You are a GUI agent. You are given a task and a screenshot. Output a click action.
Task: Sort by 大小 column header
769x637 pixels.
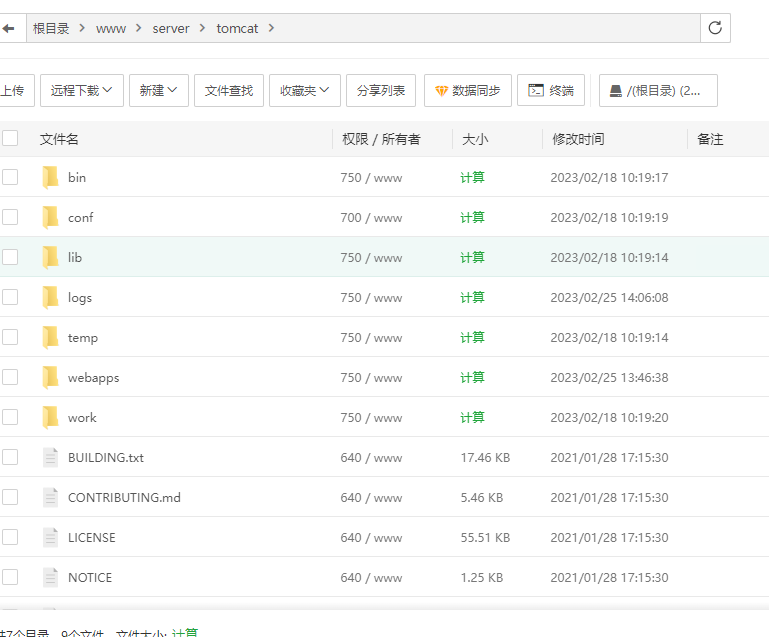coord(475,139)
